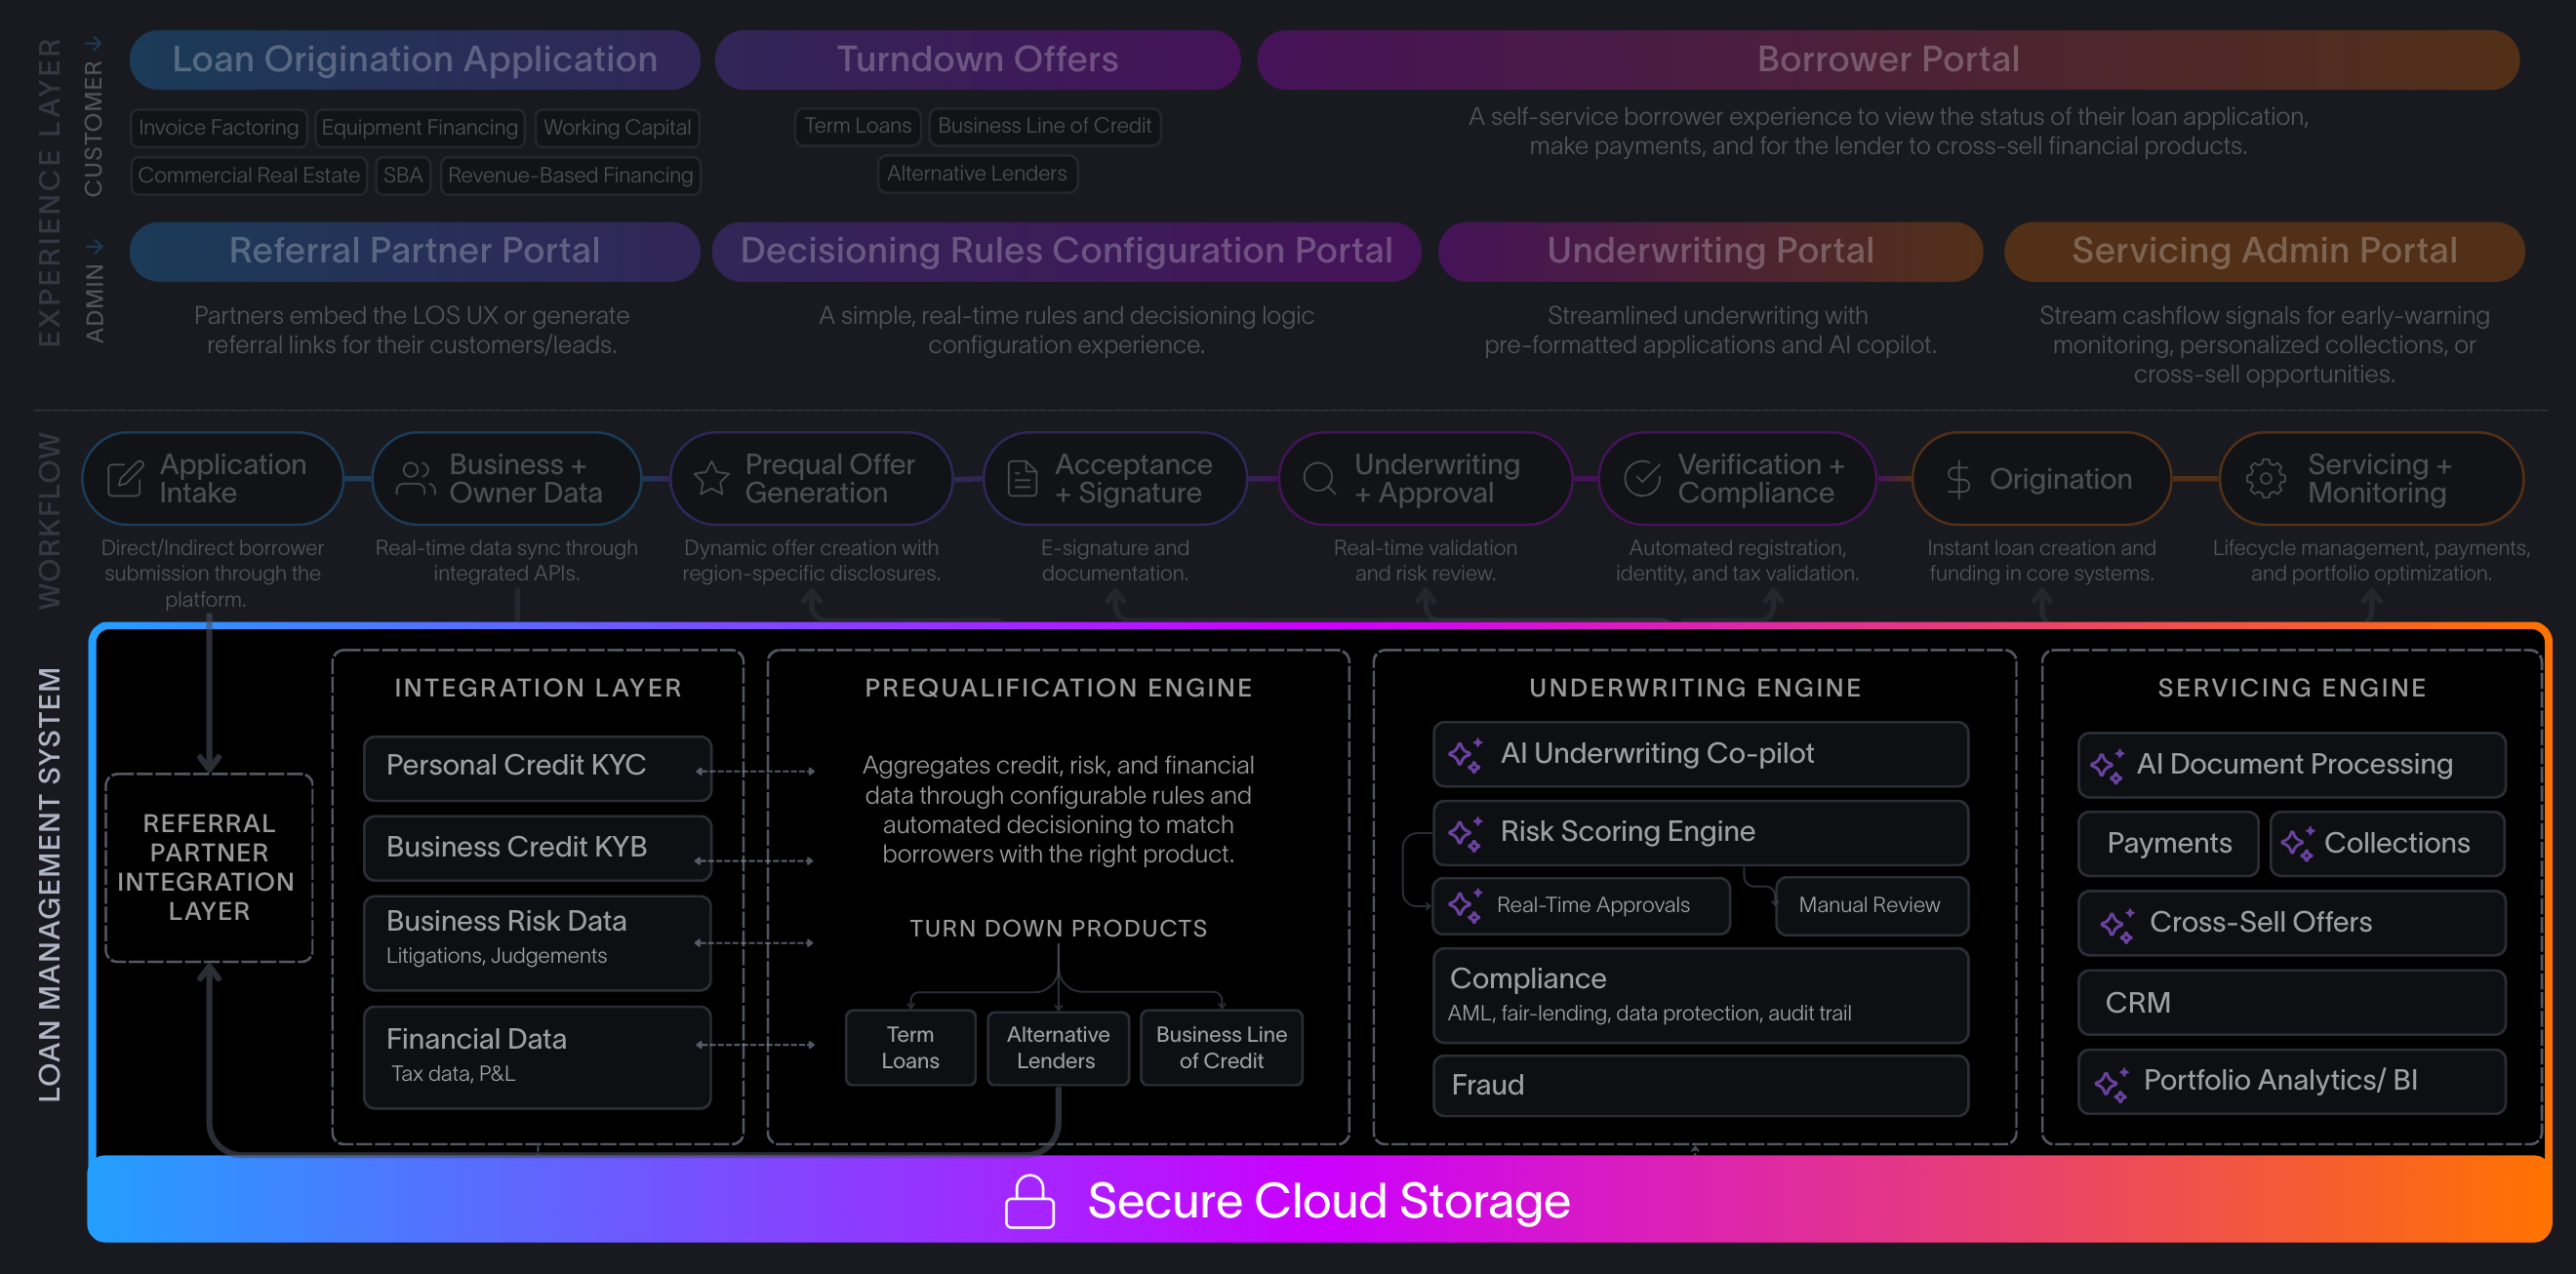Click the checkmark icon in Verification + Compliance
Image resolution: width=2576 pixels, height=1274 pixels.
[x=1641, y=479]
